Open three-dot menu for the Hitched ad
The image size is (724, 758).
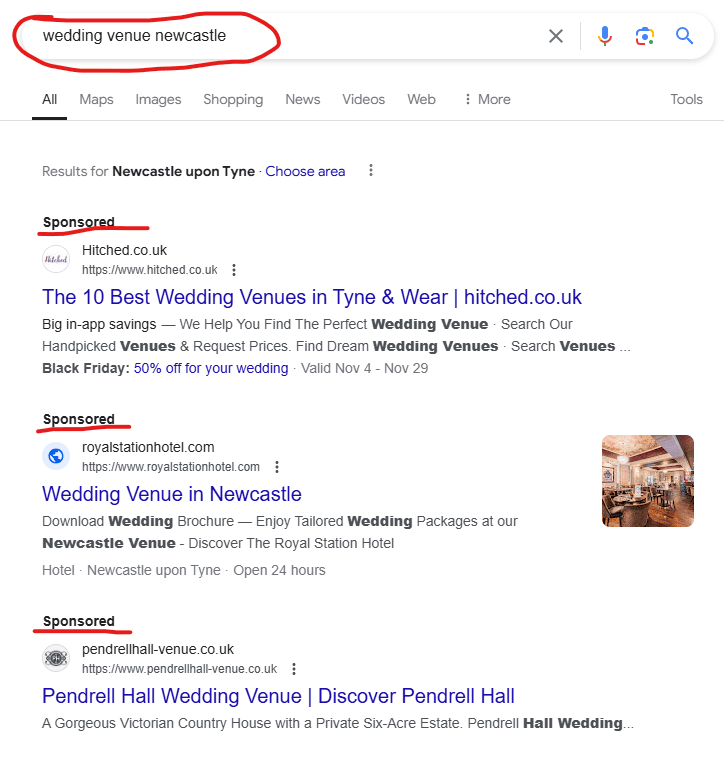[x=234, y=270]
